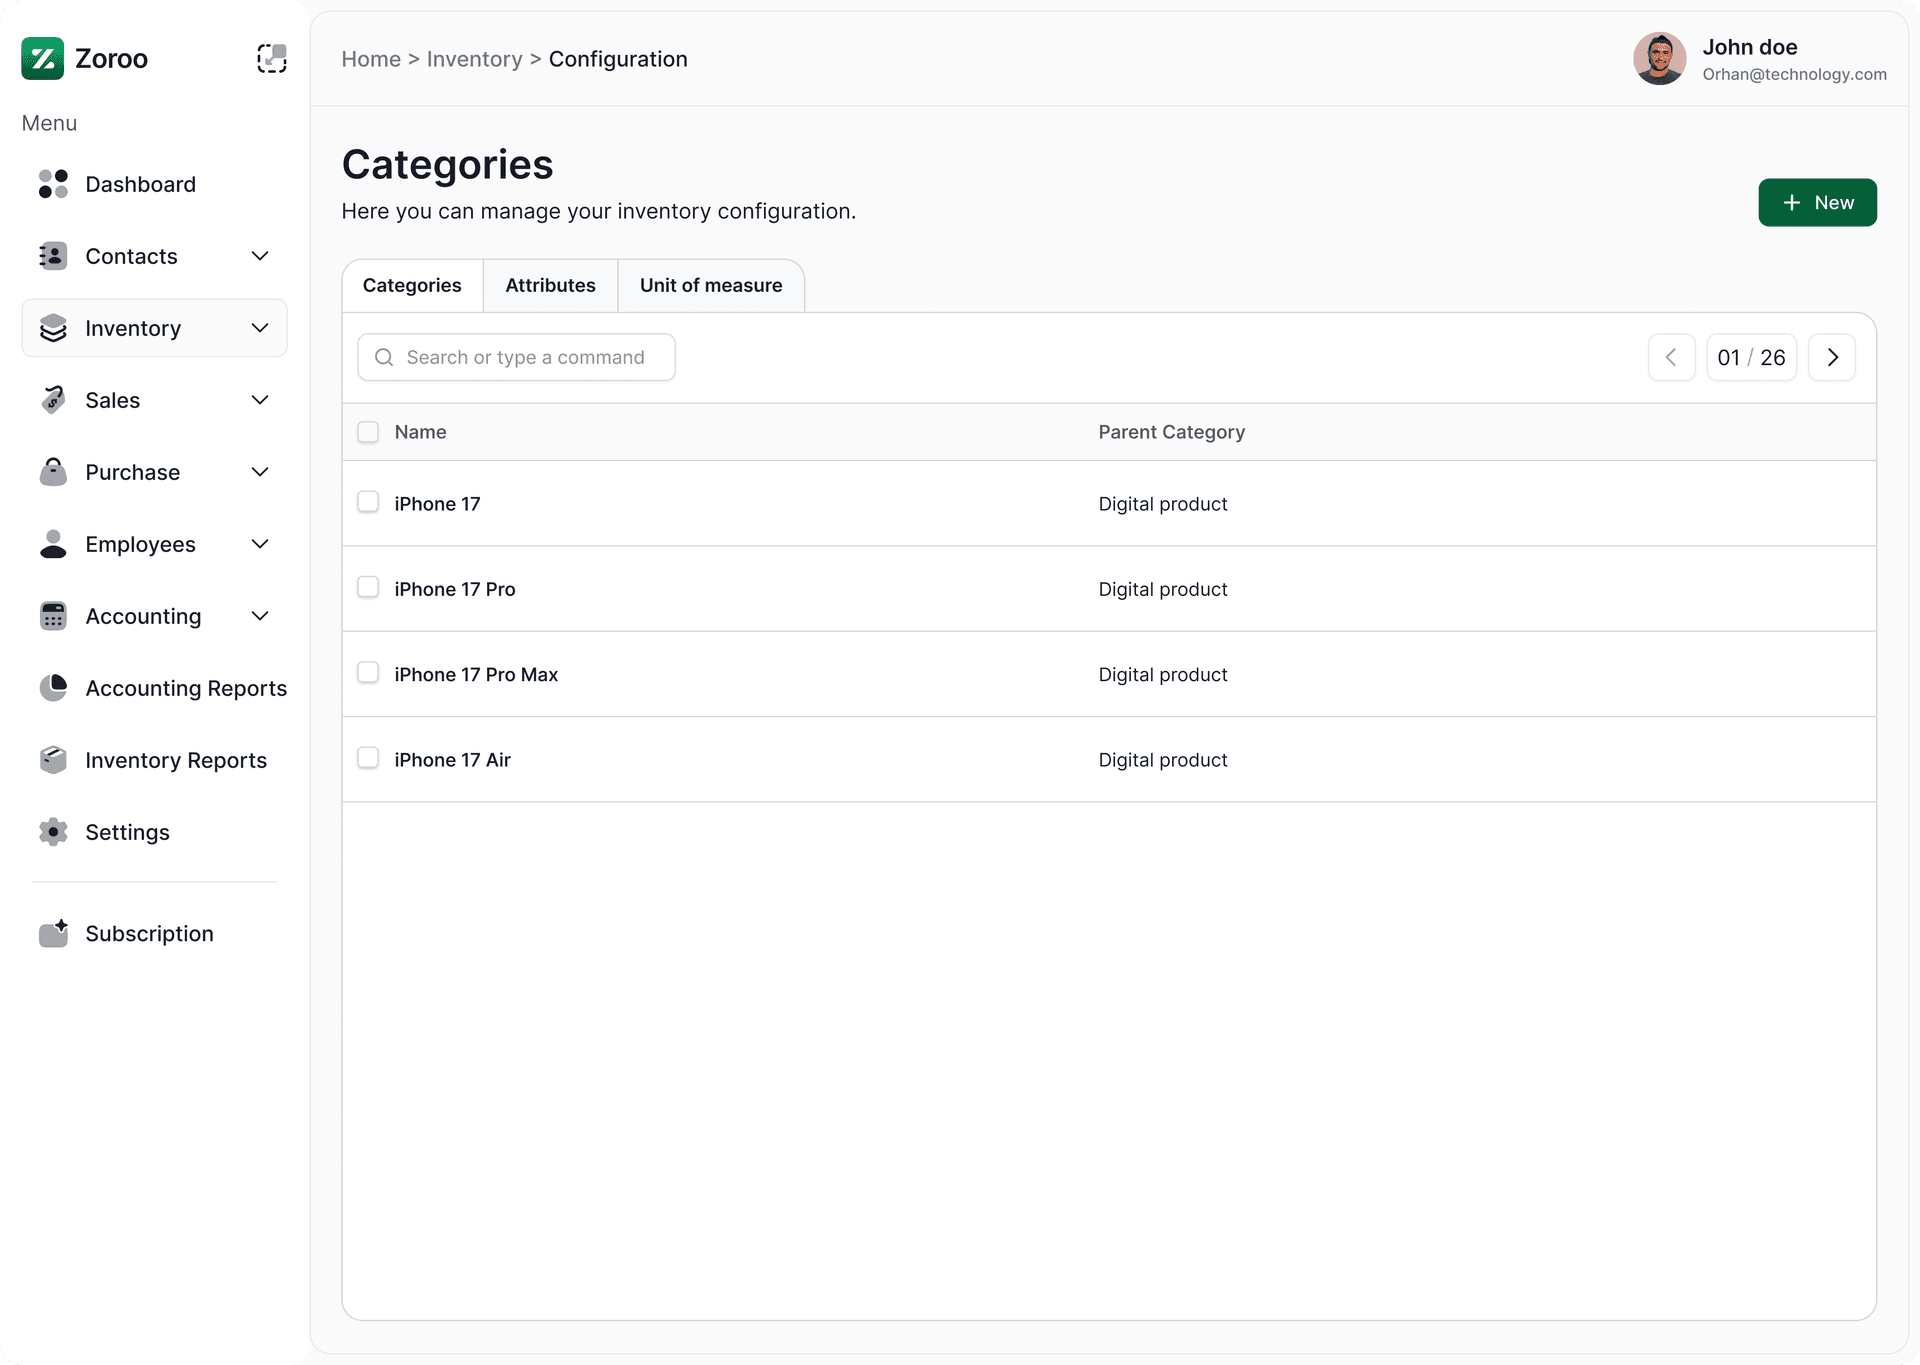
Task: Focus the Search or type a command field
Action: (x=525, y=358)
